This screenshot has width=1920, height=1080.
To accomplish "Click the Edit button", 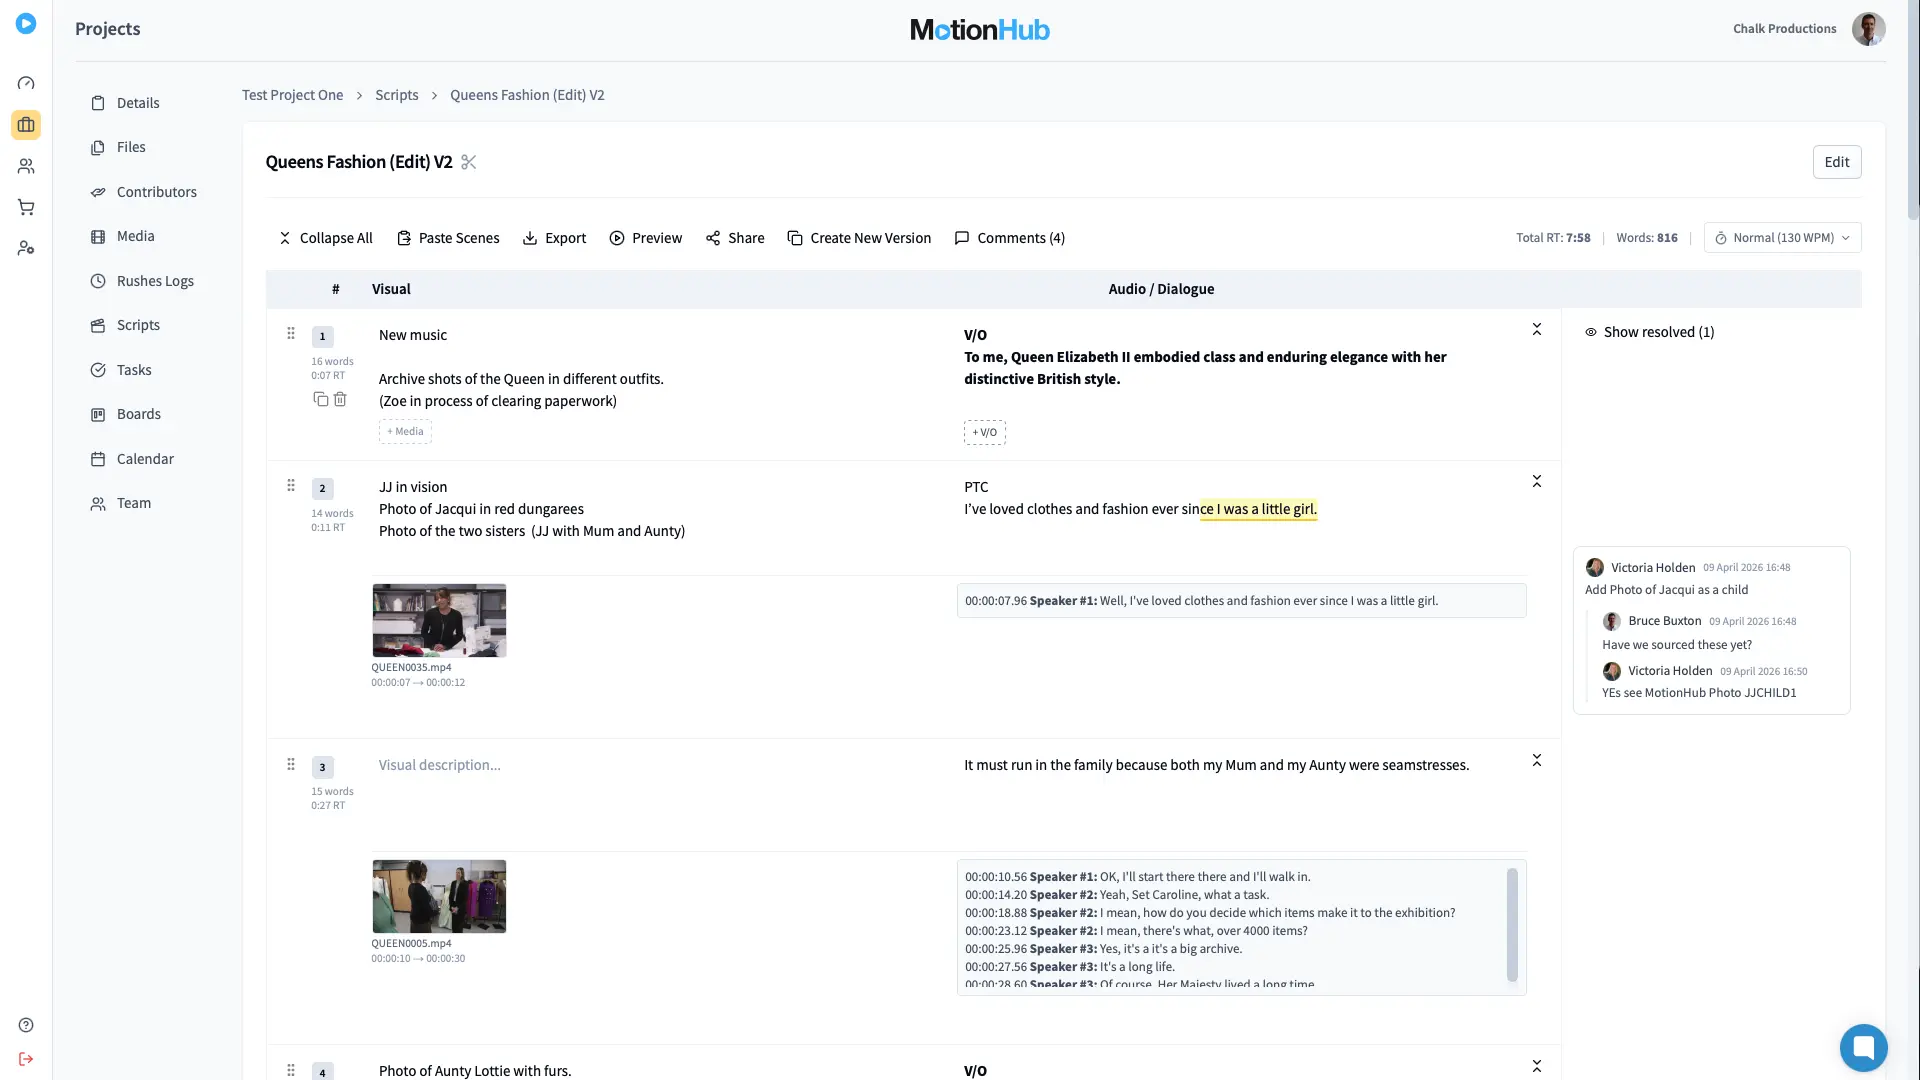I will click(1837, 161).
